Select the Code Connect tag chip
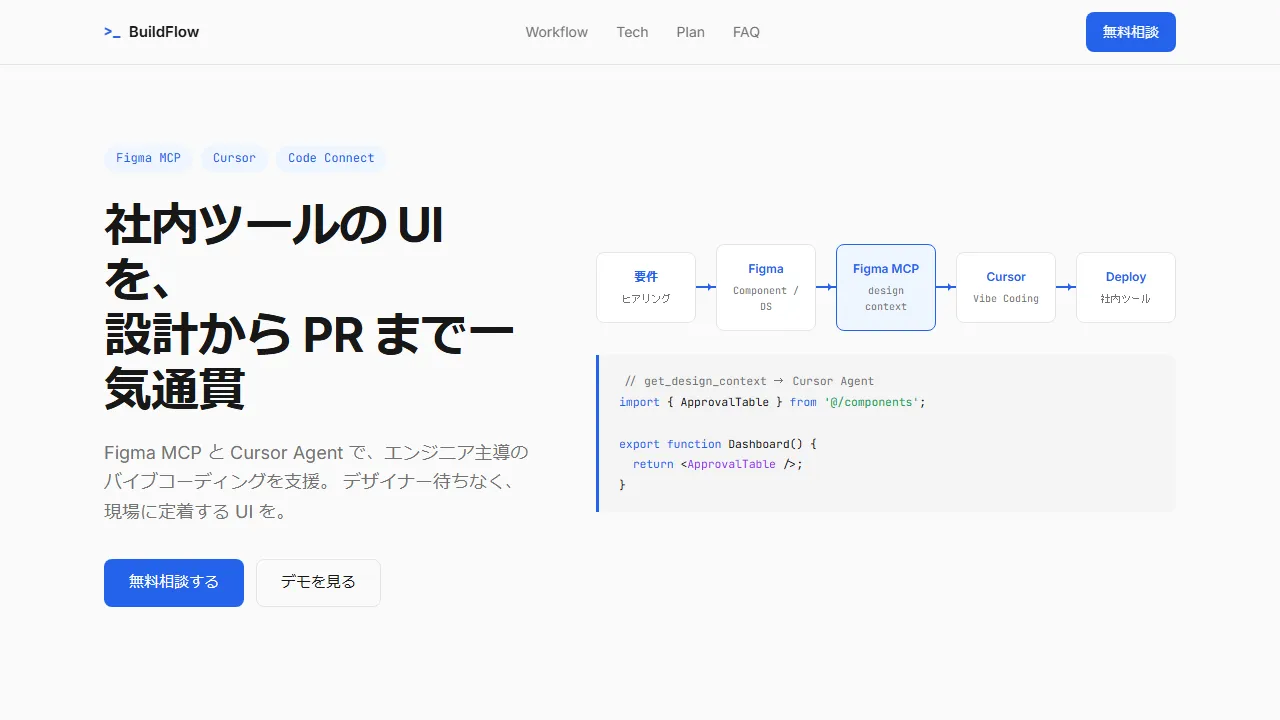The image size is (1280, 720). [331, 158]
